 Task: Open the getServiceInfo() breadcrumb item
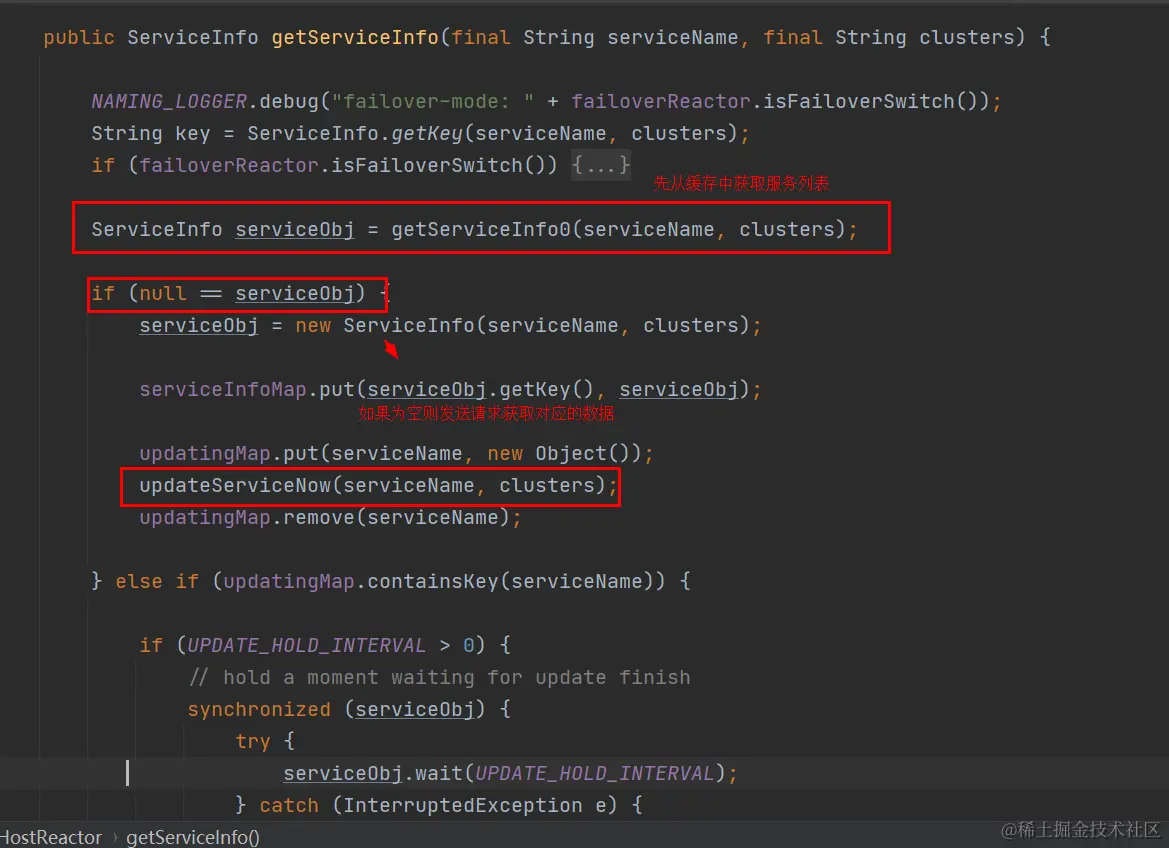point(192,837)
